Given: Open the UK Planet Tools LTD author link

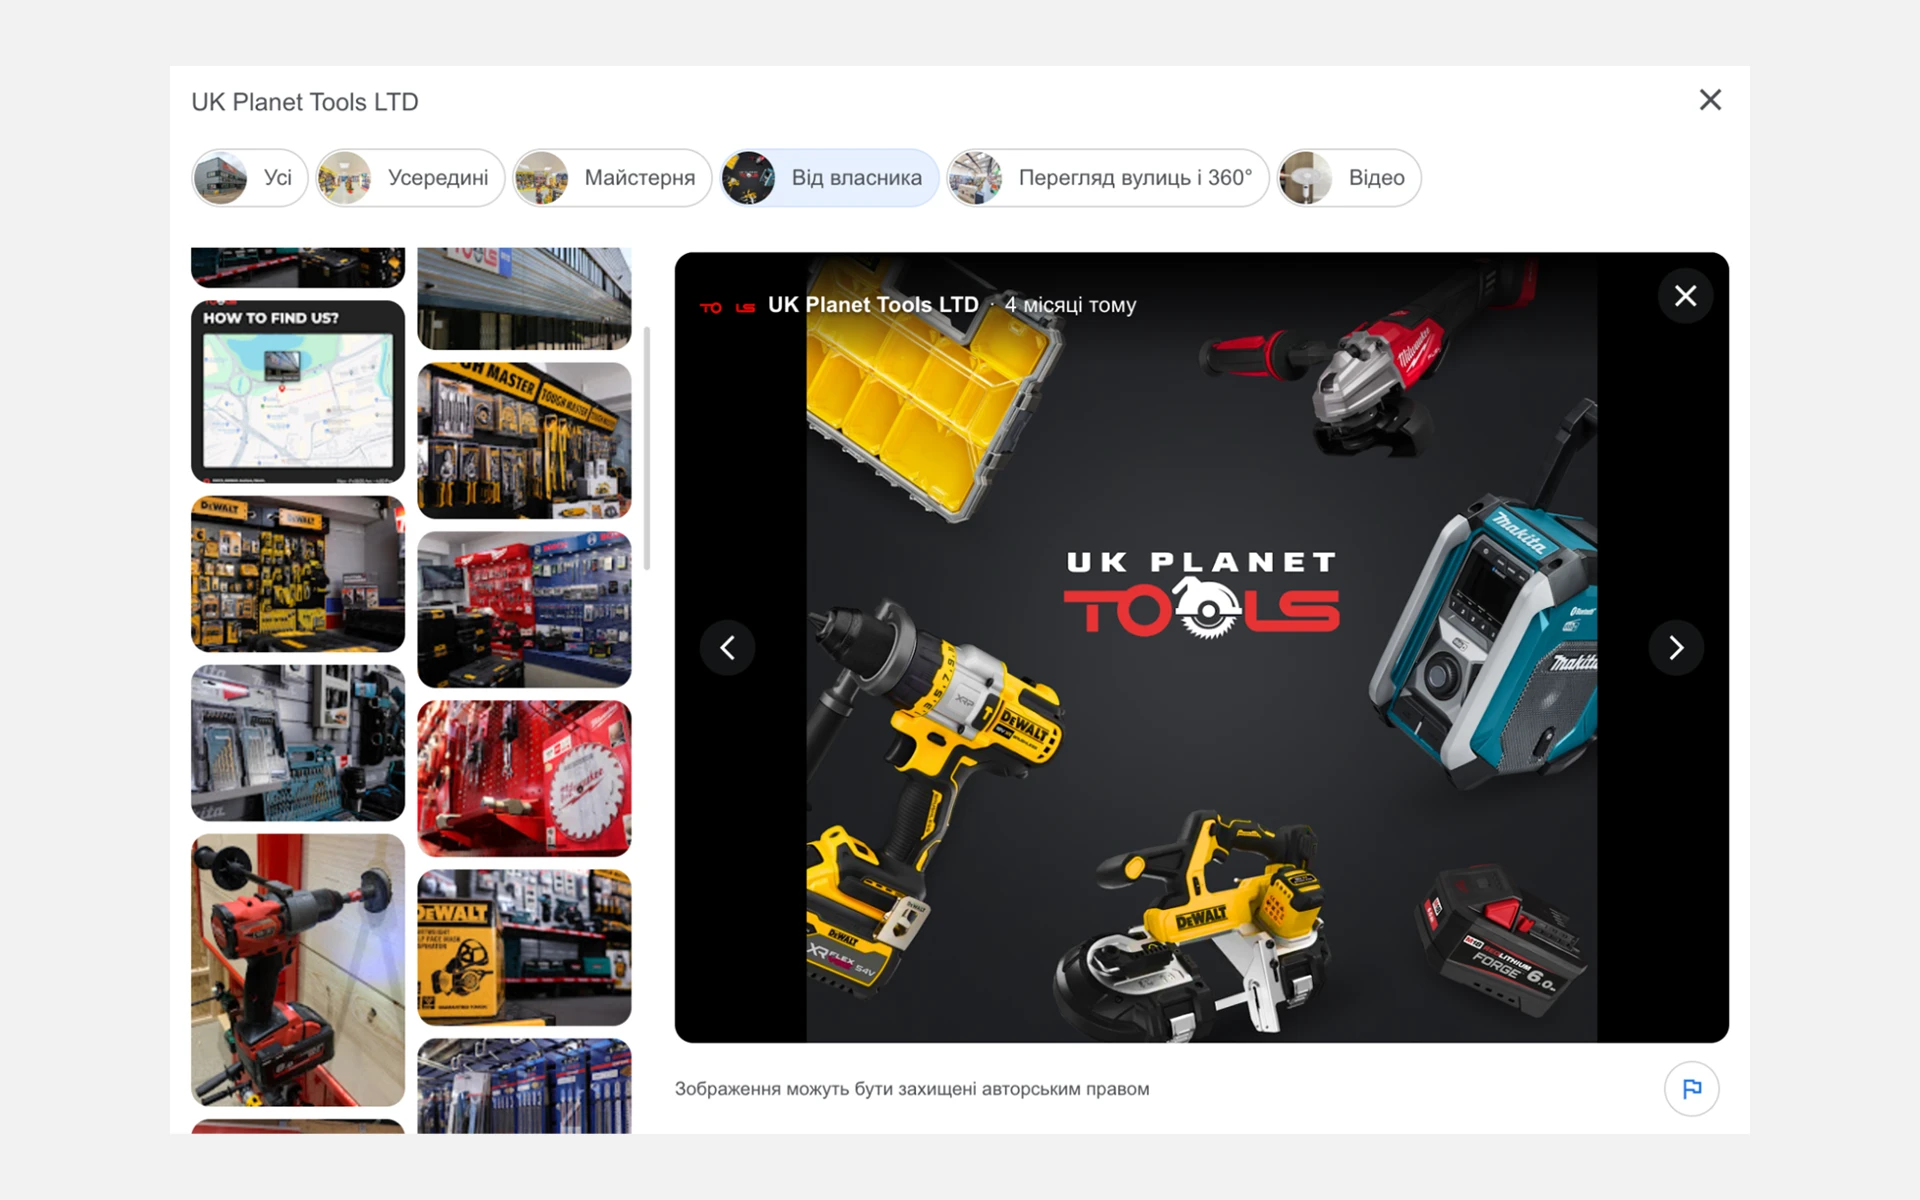Looking at the screenshot, I should point(873,305).
